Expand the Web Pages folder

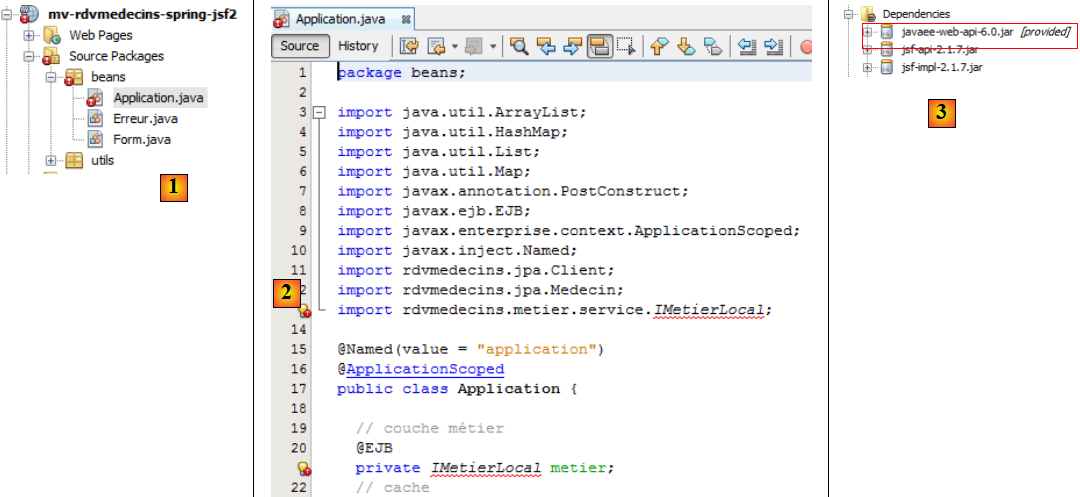pyautogui.click(x=29, y=36)
